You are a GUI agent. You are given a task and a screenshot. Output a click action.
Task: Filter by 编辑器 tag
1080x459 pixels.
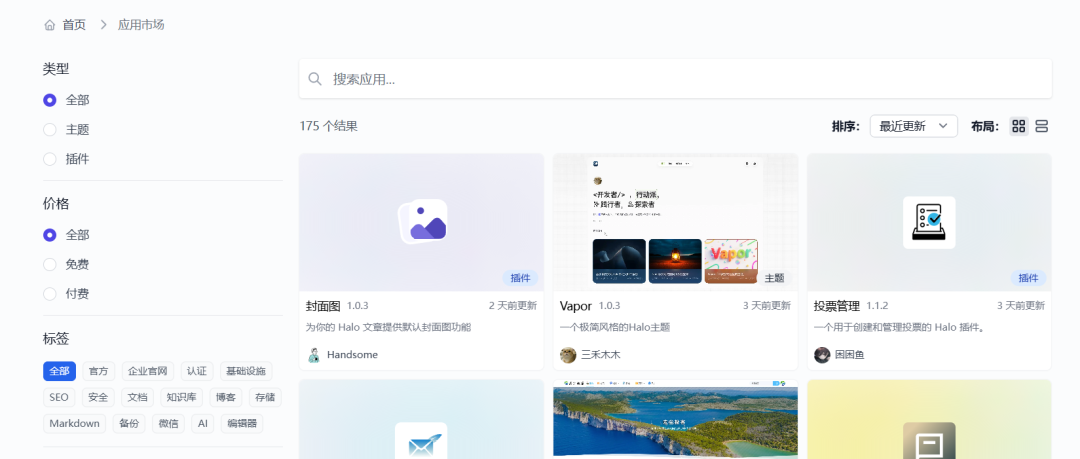(x=242, y=424)
